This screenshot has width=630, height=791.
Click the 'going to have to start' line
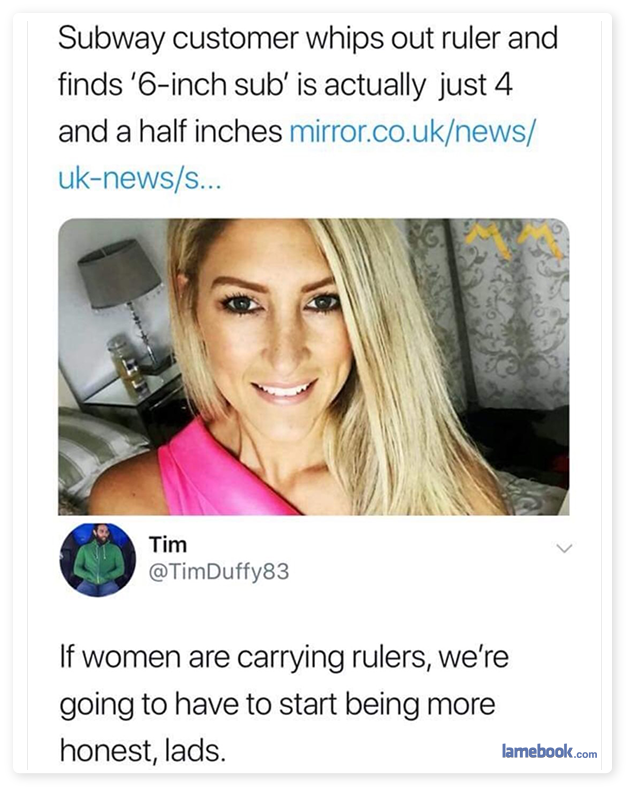coord(277,705)
